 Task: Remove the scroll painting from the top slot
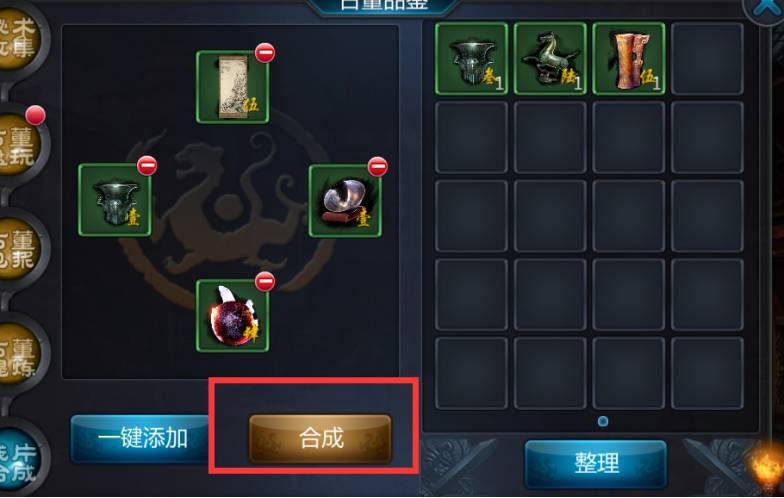coord(265,52)
